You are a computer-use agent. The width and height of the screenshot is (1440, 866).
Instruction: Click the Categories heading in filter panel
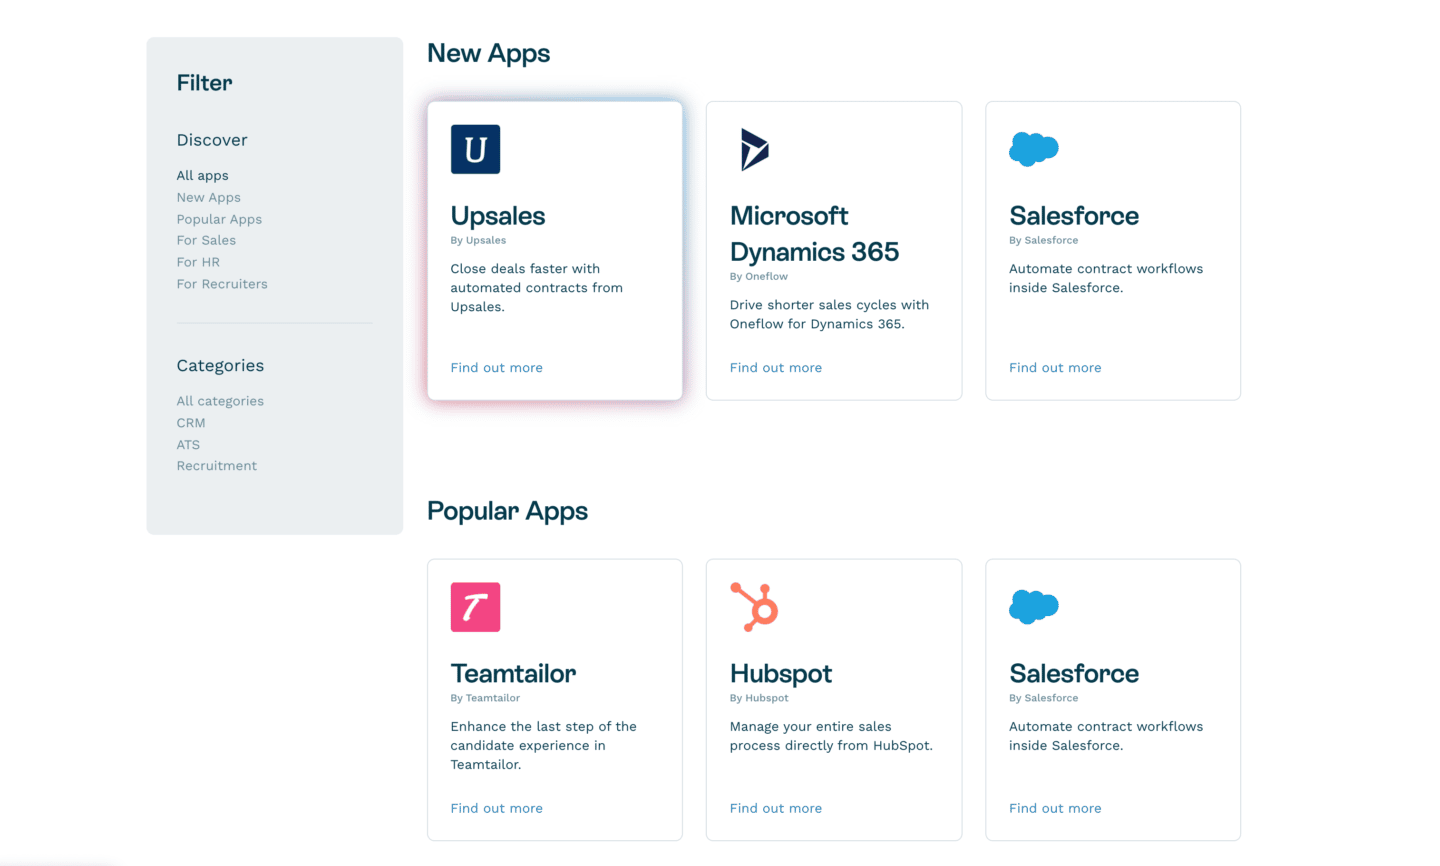click(x=220, y=366)
